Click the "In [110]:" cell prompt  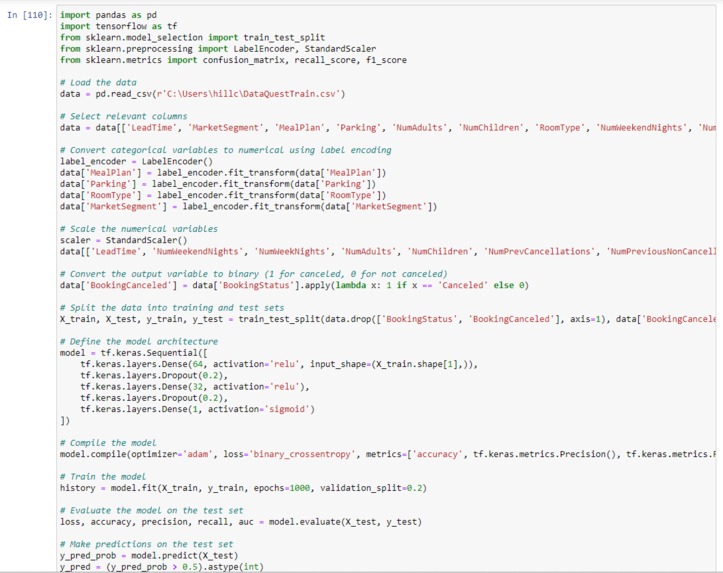(30, 15)
